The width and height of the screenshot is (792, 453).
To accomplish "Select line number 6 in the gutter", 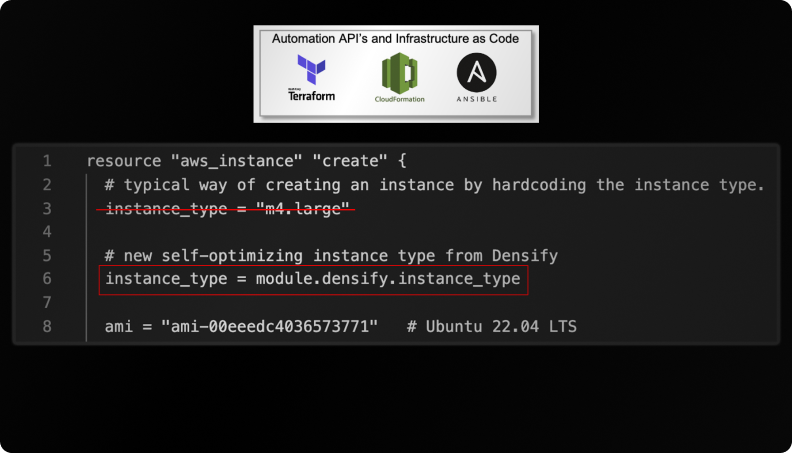I will click(47, 279).
